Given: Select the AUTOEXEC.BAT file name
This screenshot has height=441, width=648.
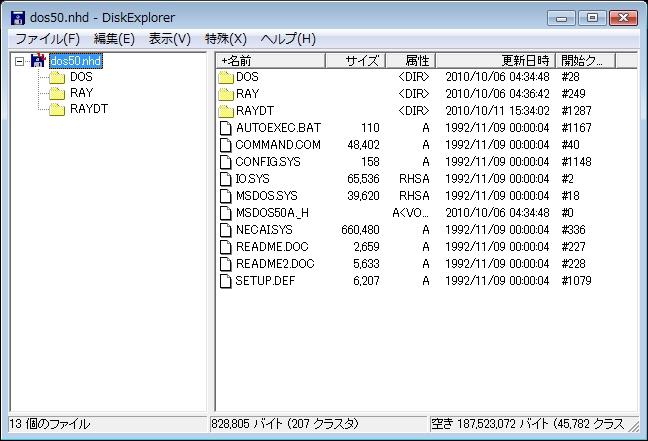Looking at the screenshot, I should coord(278,128).
